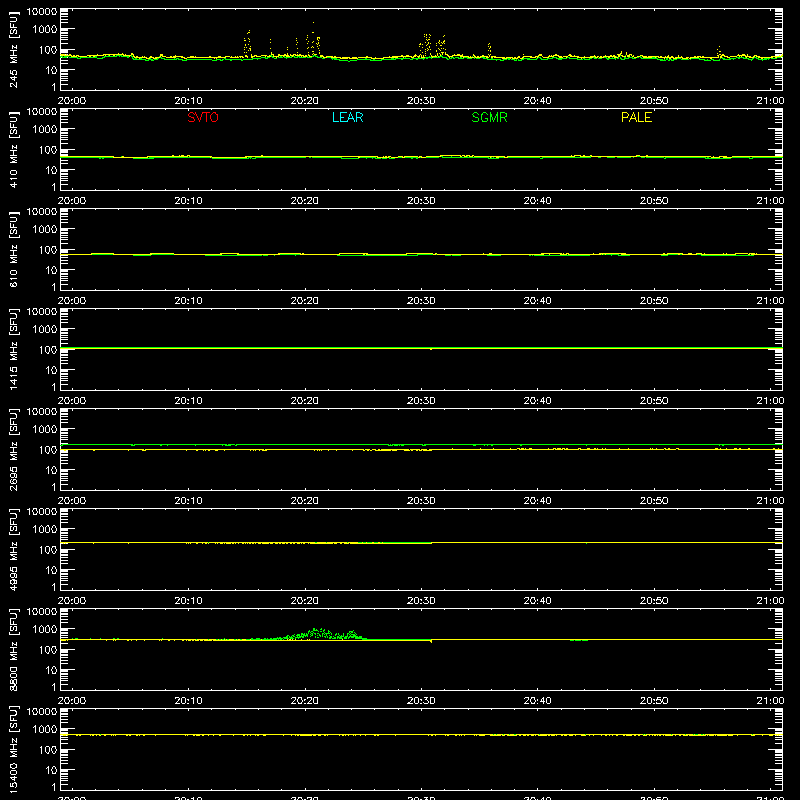The image size is (800, 800).
Task: Click the cyan LEAR station label
Action: pyautogui.click(x=347, y=117)
